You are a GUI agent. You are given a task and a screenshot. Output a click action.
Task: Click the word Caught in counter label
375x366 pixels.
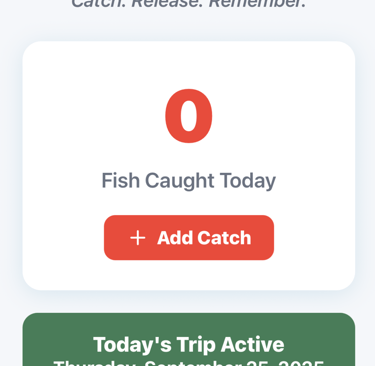(x=179, y=181)
